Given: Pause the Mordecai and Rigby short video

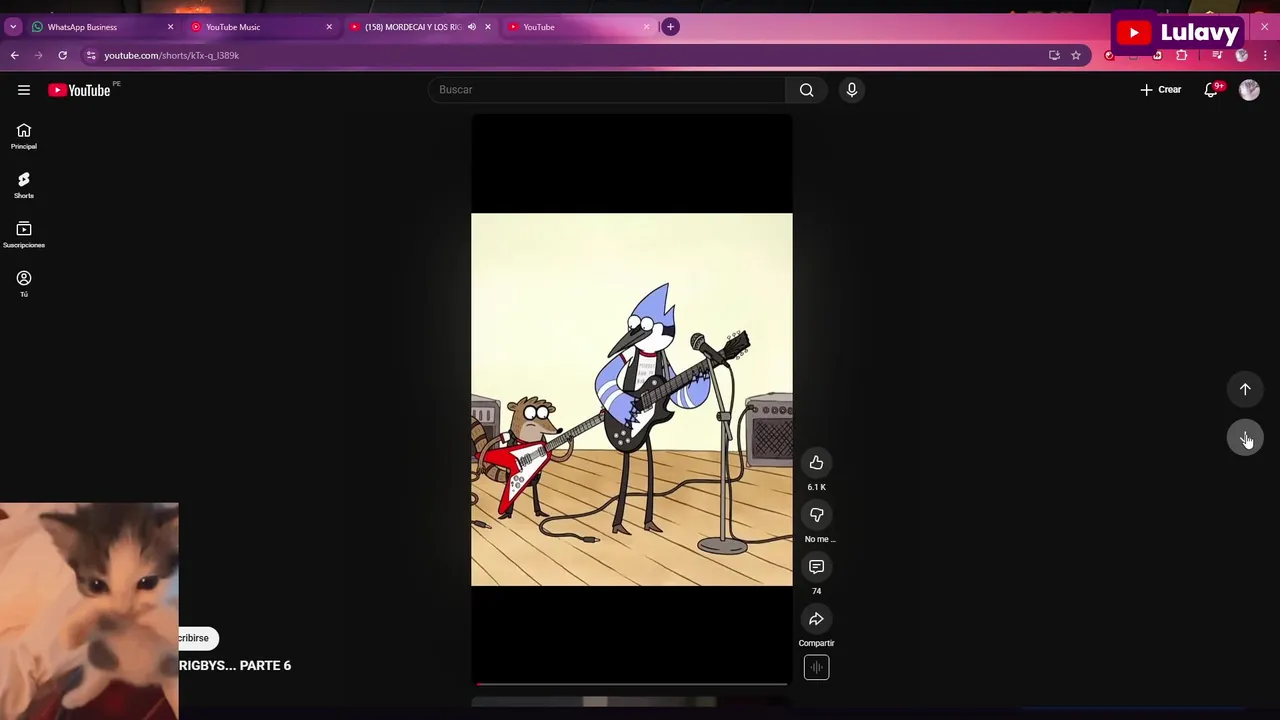Looking at the screenshot, I should pos(631,399).
